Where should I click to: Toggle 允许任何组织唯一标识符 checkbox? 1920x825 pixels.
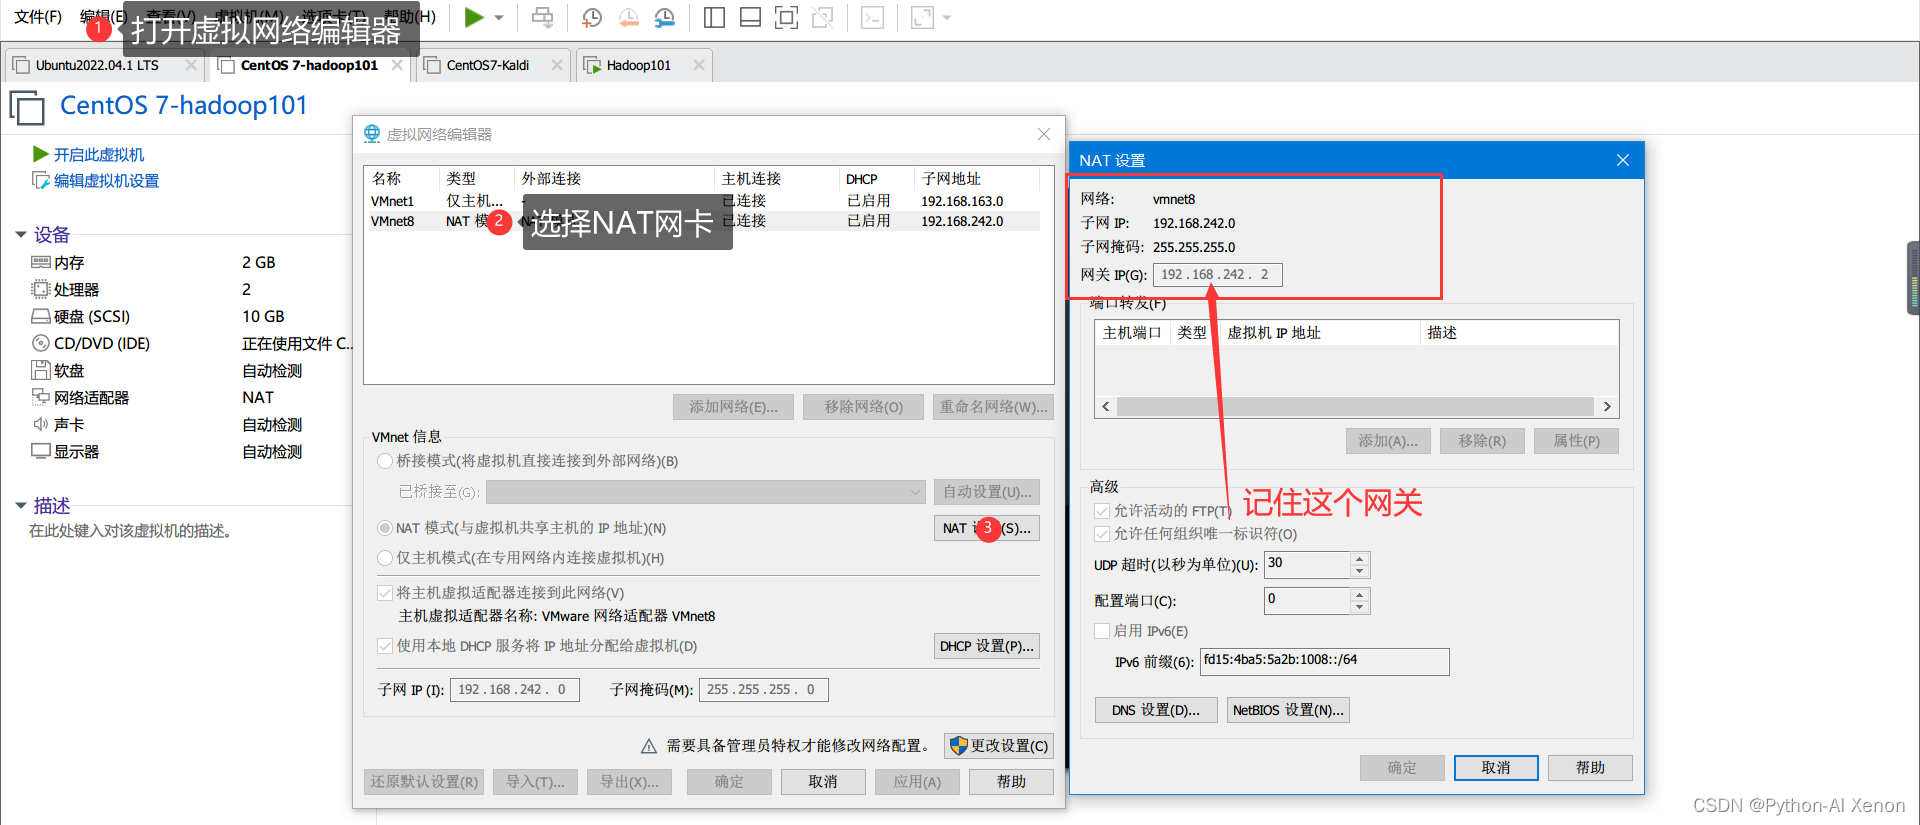tap(1102, 534)
